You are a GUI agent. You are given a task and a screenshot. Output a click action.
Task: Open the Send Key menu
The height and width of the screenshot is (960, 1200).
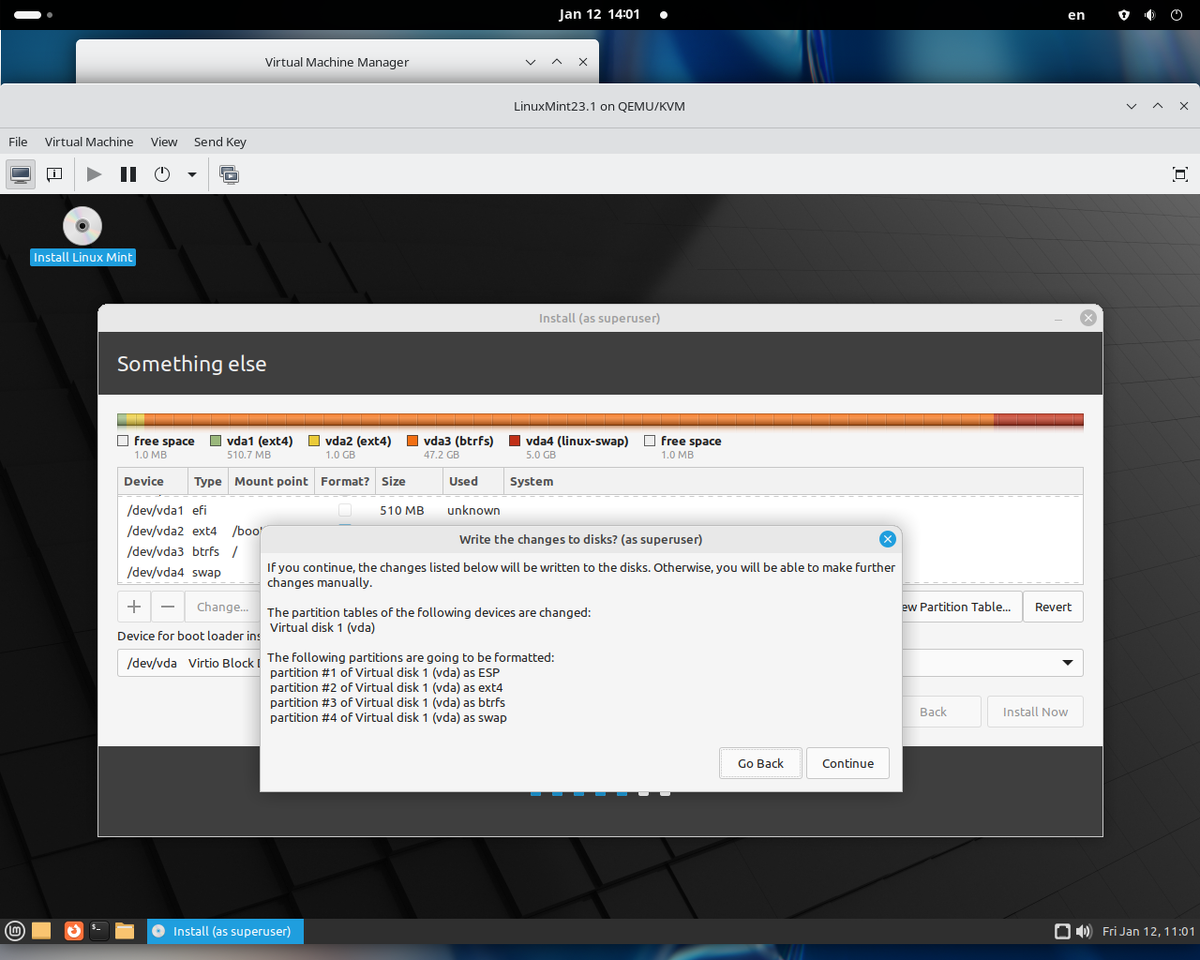(x=220, y=142)
